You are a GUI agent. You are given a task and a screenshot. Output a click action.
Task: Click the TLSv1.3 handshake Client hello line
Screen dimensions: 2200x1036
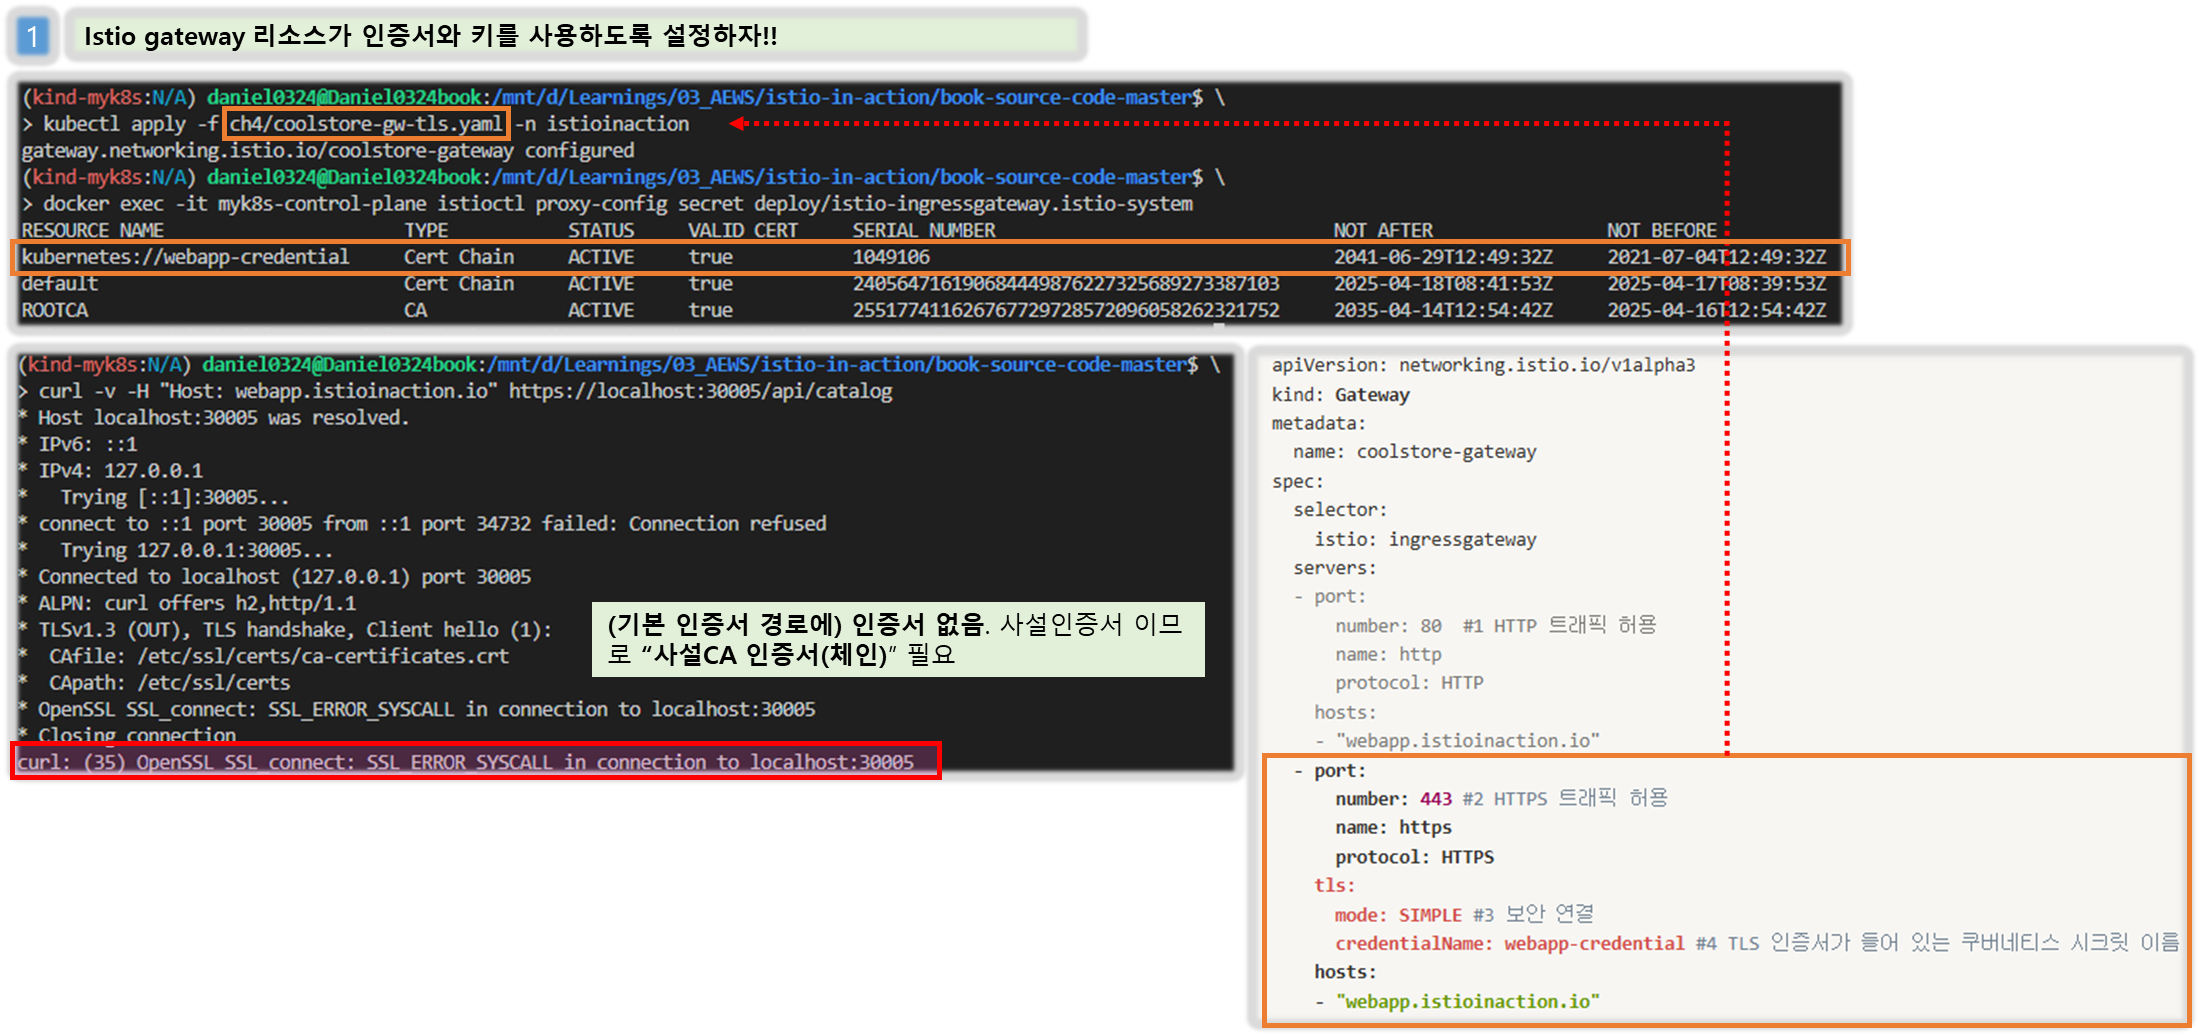click(285, 630)
